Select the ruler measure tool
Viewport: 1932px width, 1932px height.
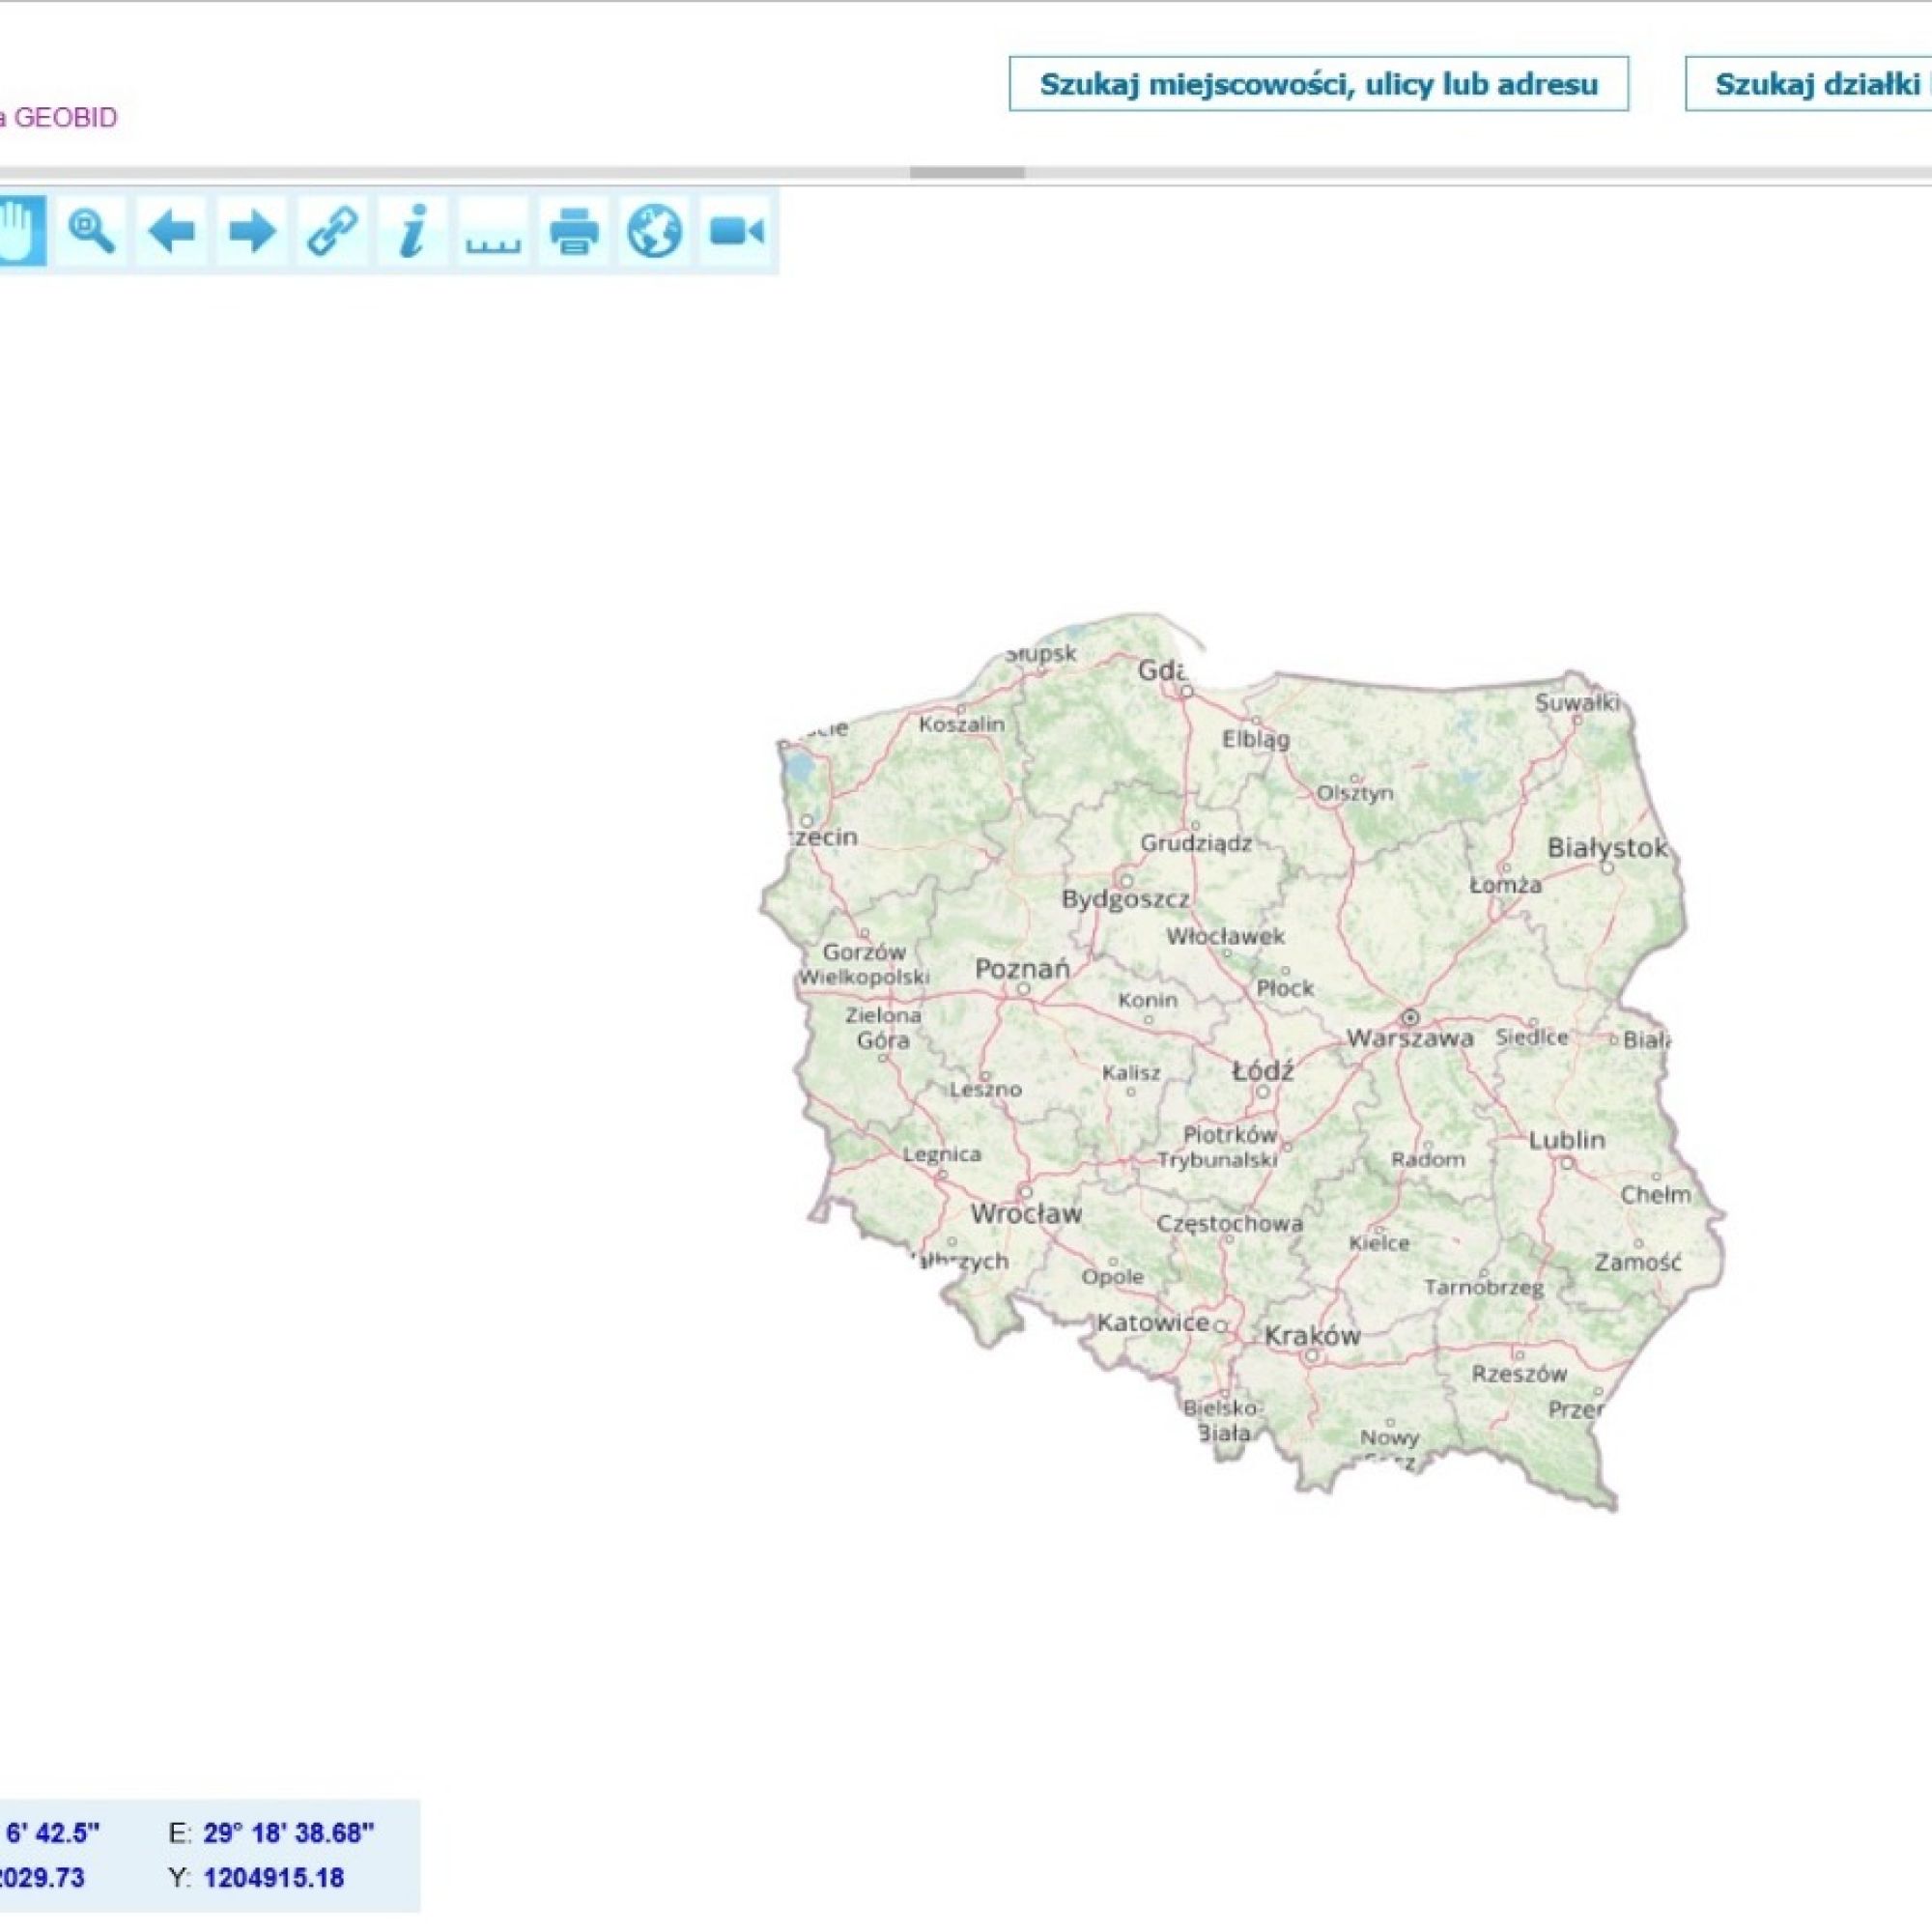493,231
